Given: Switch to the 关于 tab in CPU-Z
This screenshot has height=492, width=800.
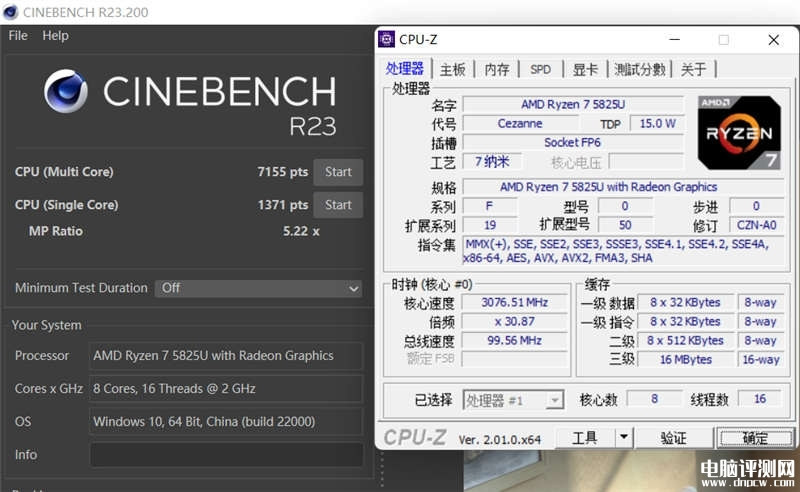Looking at the screenshot, I should pyautogui.click(x=693, y=69).
